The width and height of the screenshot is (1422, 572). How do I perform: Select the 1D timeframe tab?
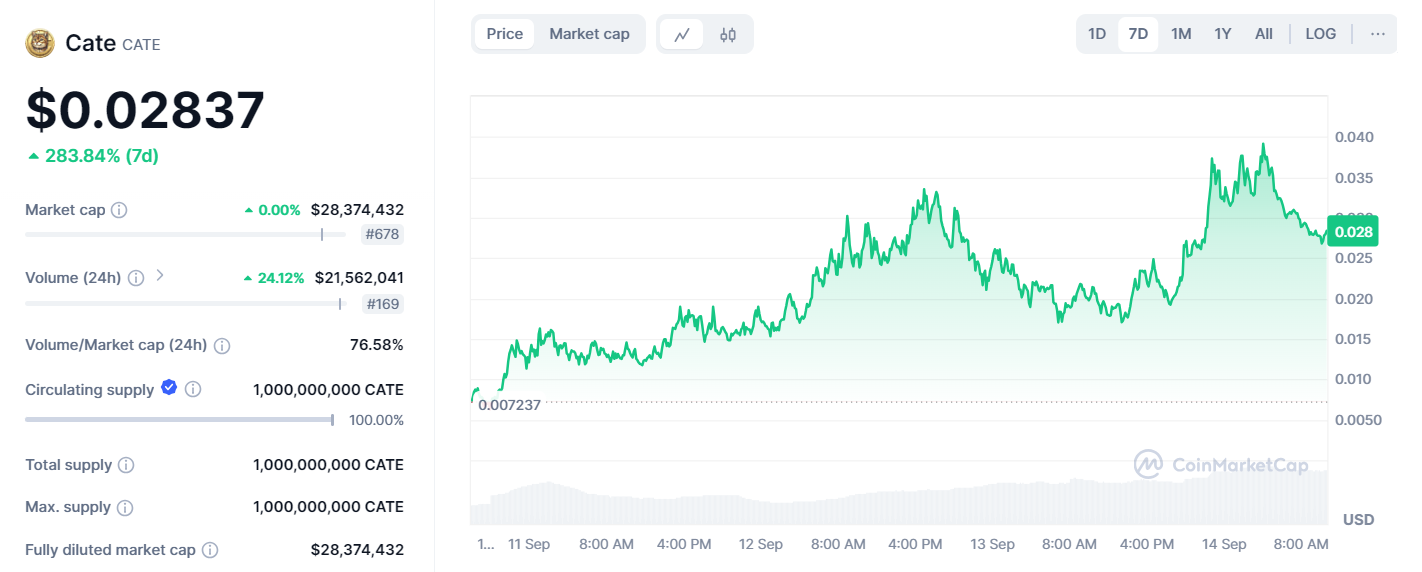(x=1097, y=34)
